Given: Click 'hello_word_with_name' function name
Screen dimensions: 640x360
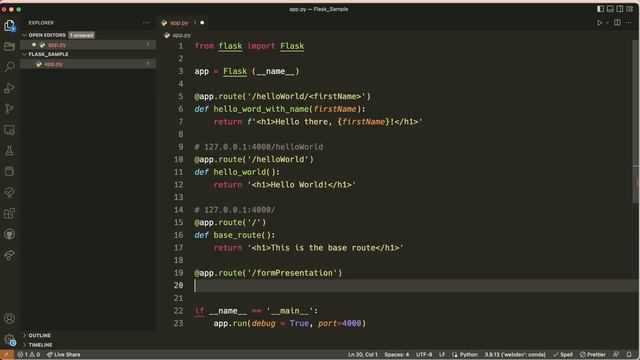Looking at the screenshot, I should pos(261,109).
